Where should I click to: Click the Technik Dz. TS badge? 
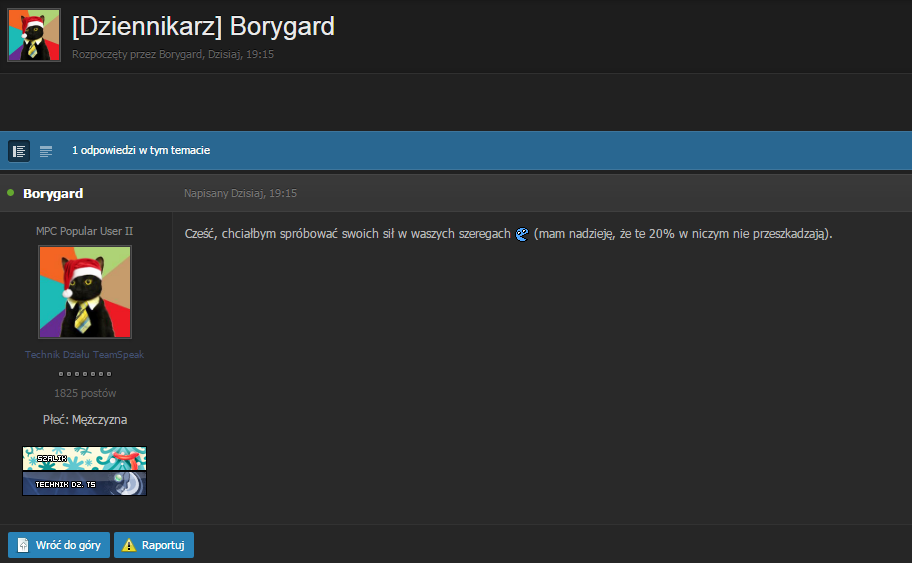pyautogui.click(x=84, y=483)
